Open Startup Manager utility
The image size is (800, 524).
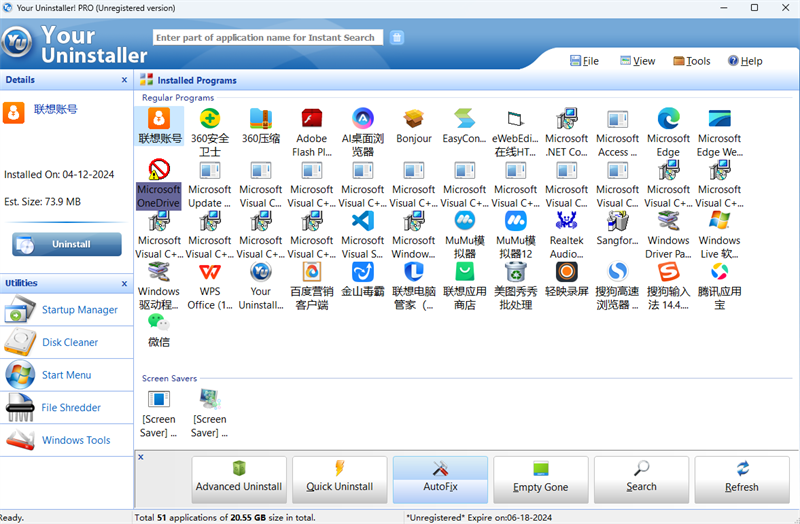pyautogui.click(x=79, y=310)
